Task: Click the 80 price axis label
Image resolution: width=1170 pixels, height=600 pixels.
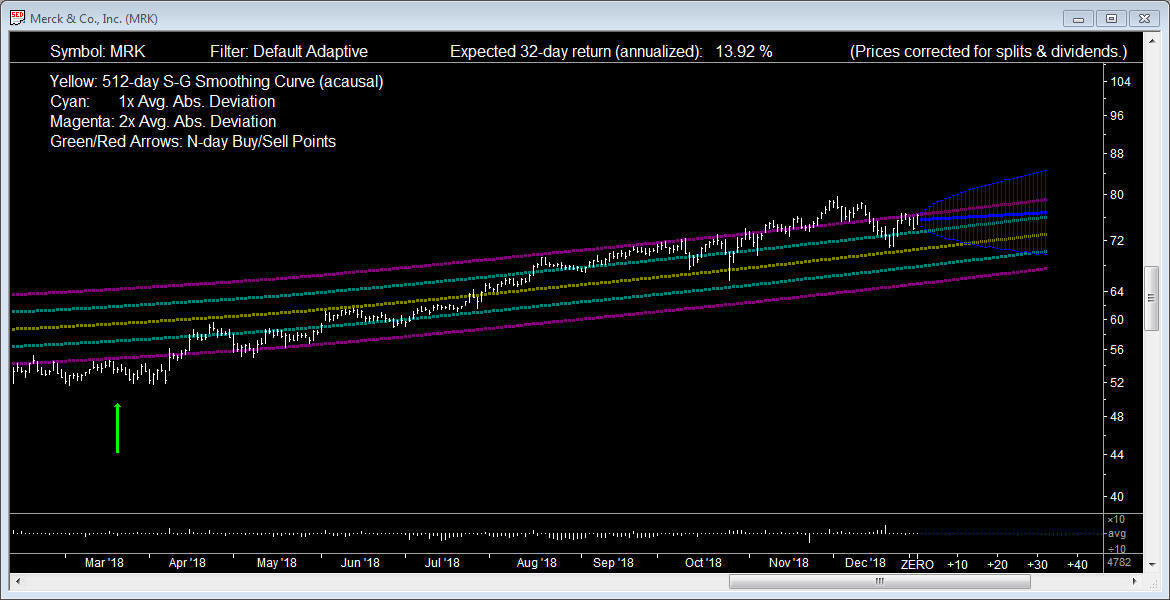Action: point(1118,195)
